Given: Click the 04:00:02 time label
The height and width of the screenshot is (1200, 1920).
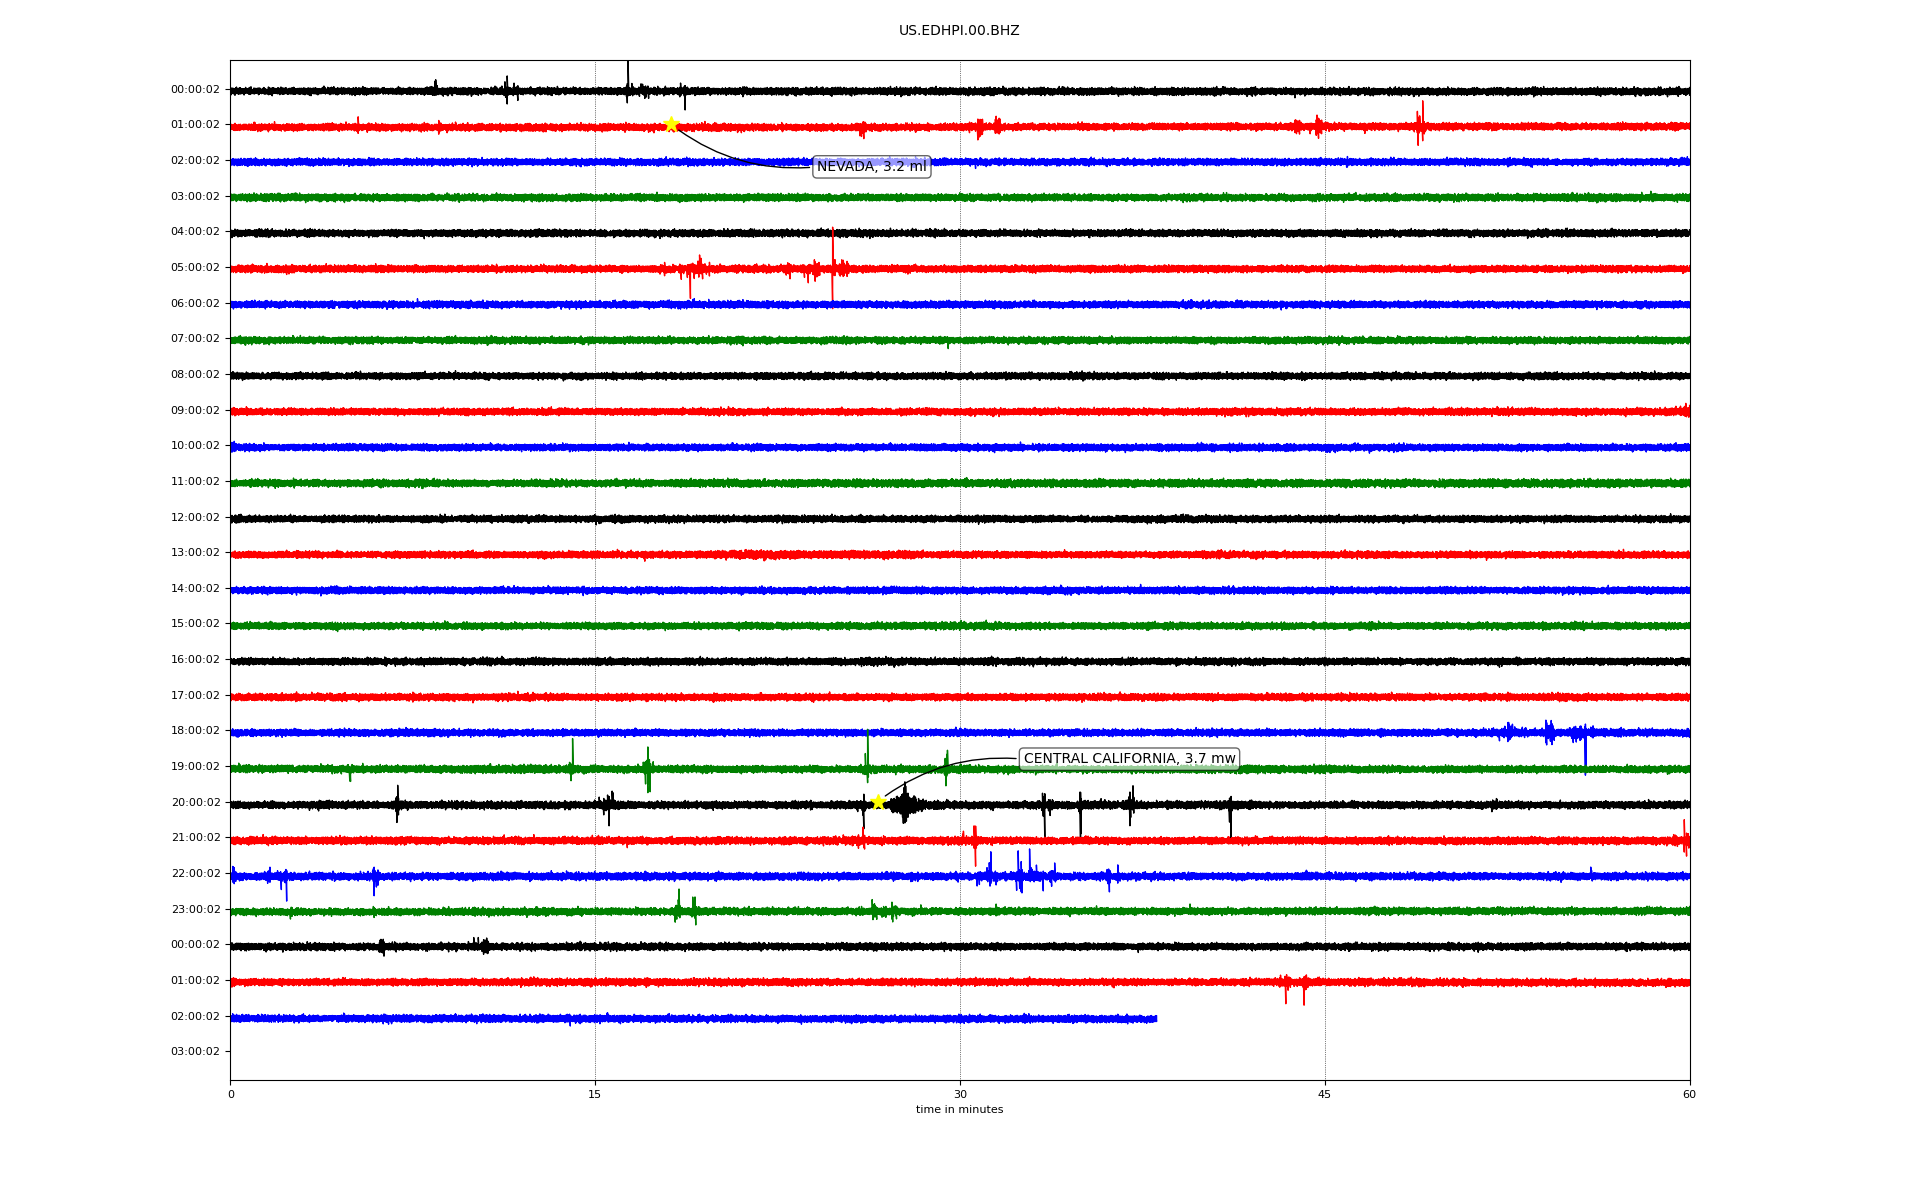Looking at the screenshot, I should click(x=195, y=232).
